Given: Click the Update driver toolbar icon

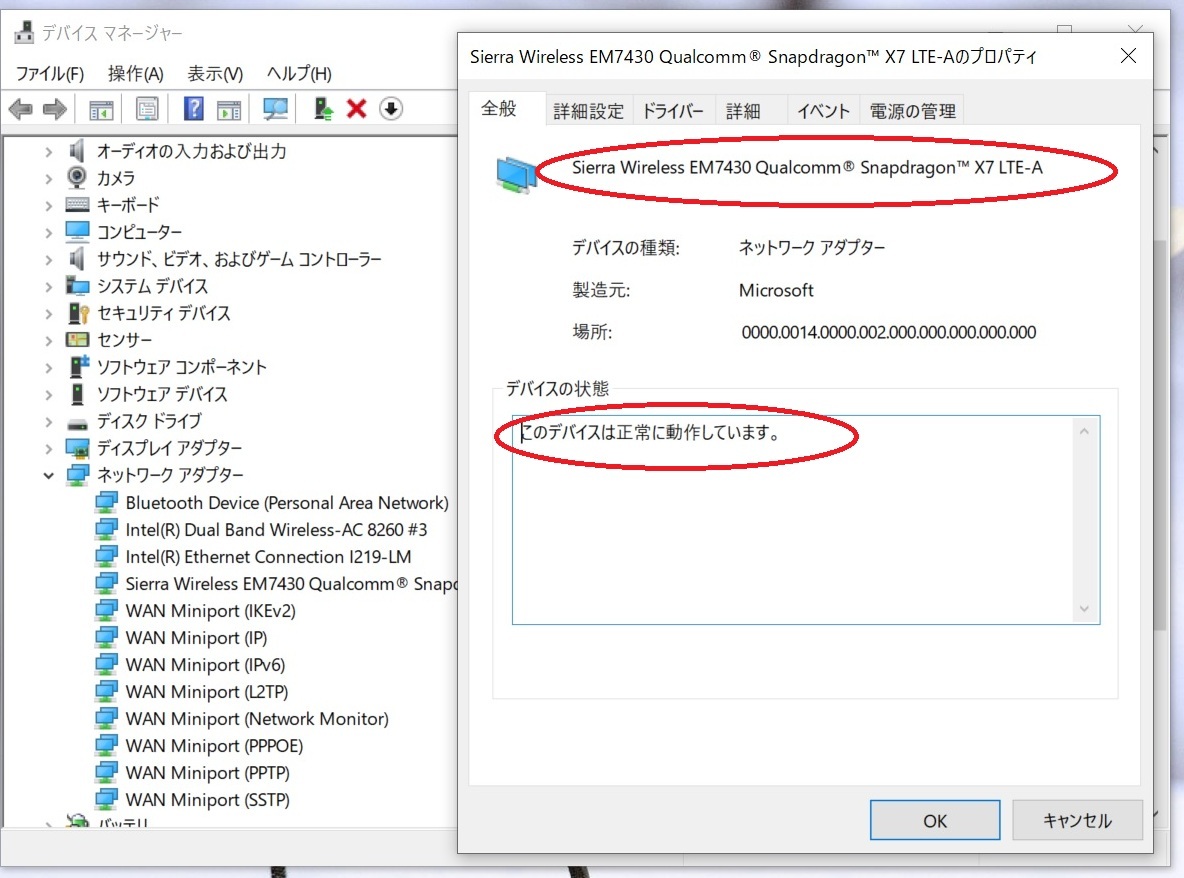Looking at the screenshot, I should pos(323,109).
